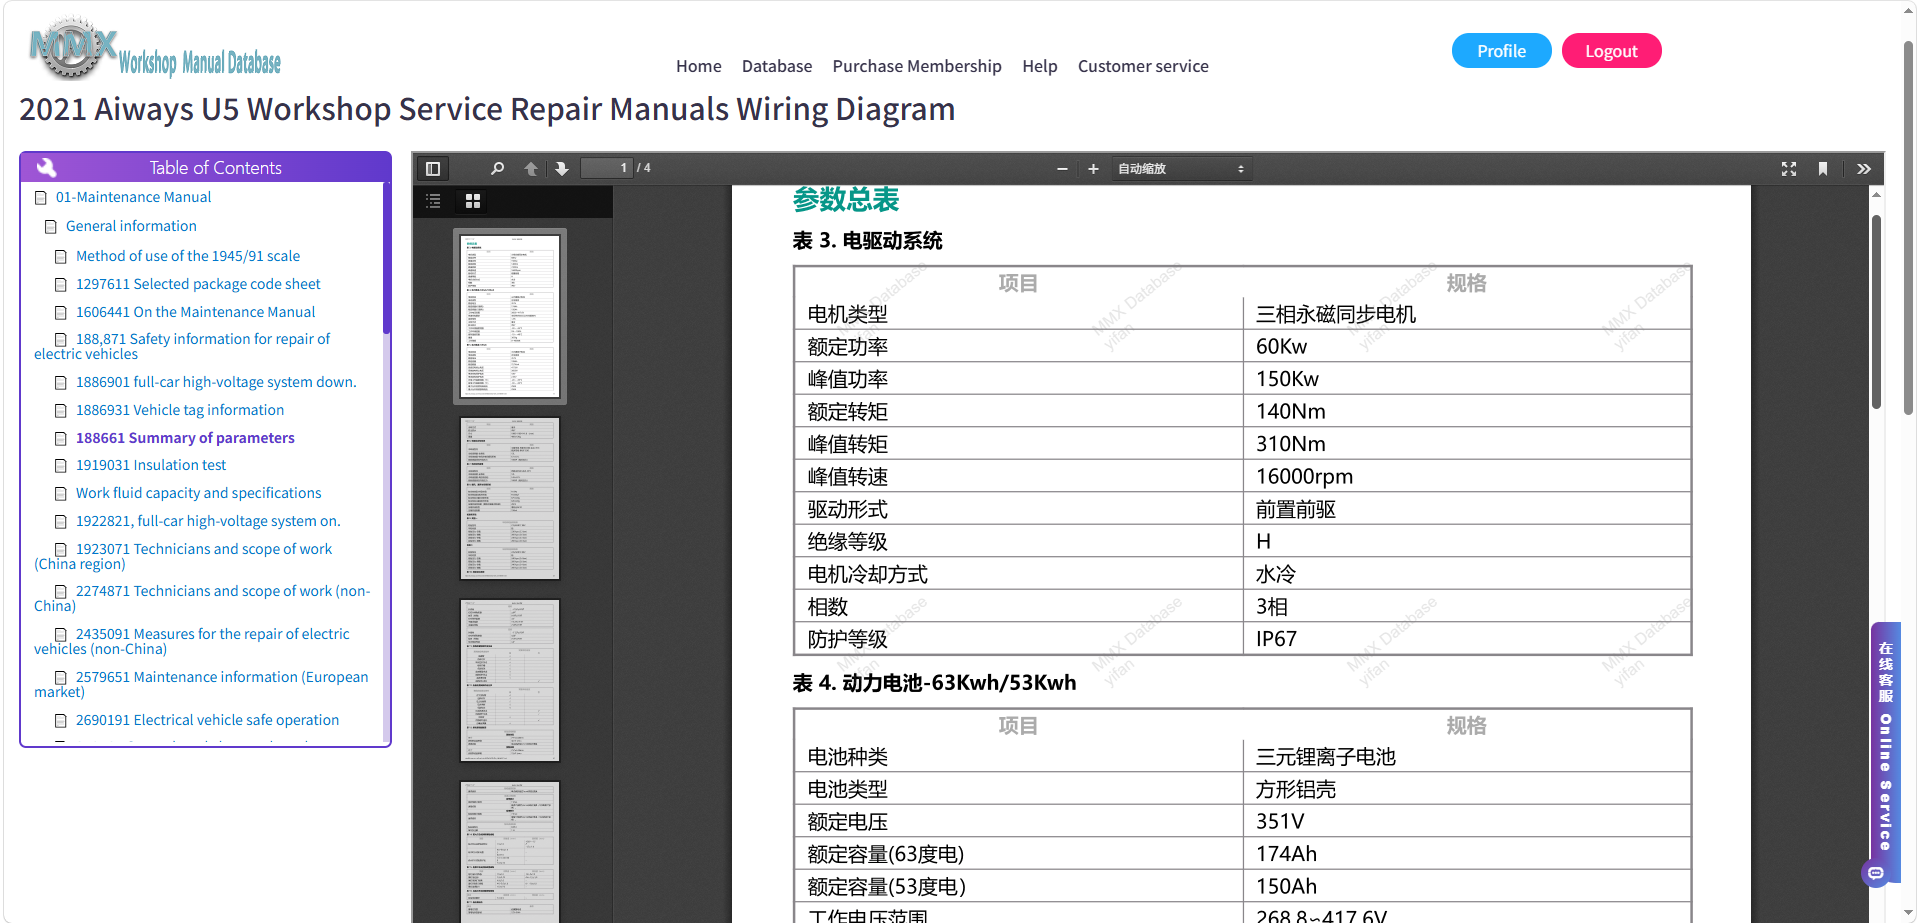
Task: Click the Table of Contents scrollbar
Action: click(386, 257)
